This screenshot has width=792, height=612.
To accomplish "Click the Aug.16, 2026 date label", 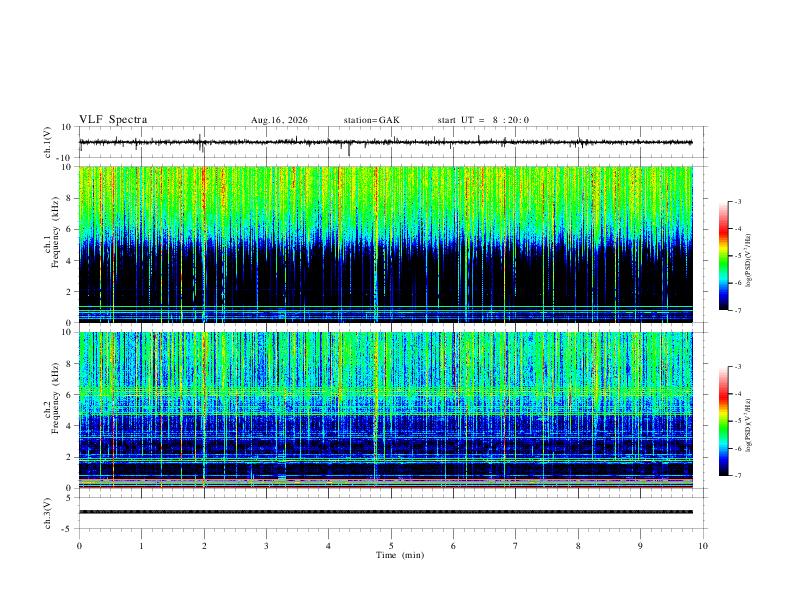I will [279, 120].
